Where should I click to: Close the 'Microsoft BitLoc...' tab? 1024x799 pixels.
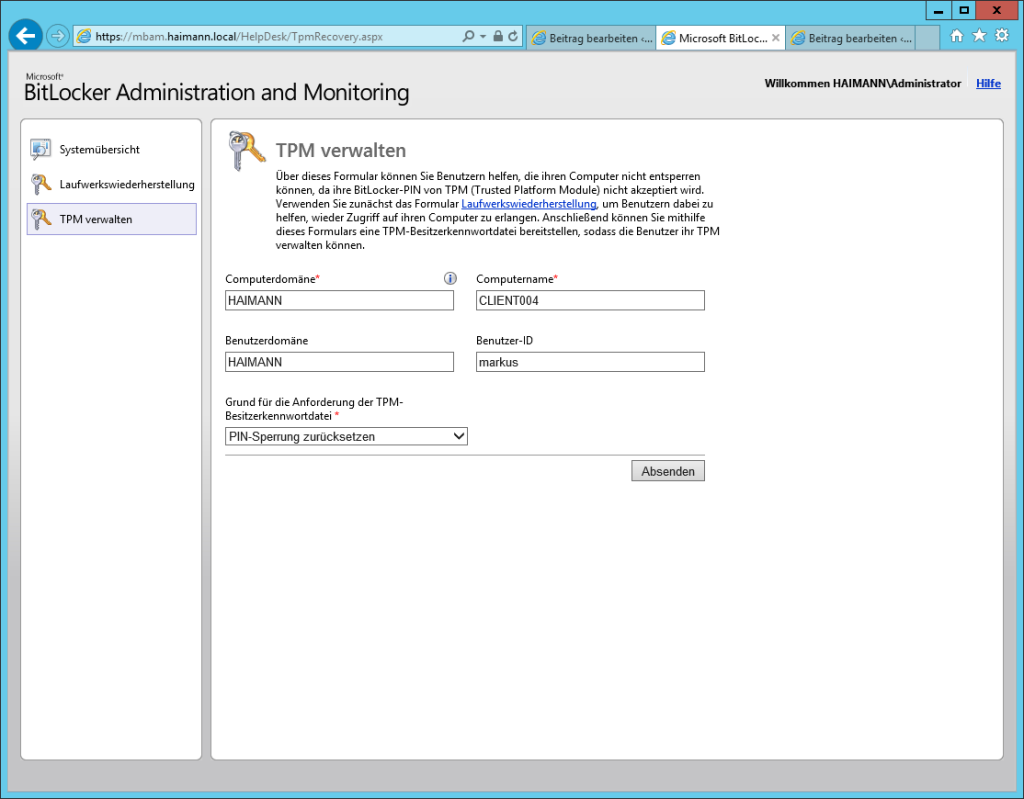point(775,38)
